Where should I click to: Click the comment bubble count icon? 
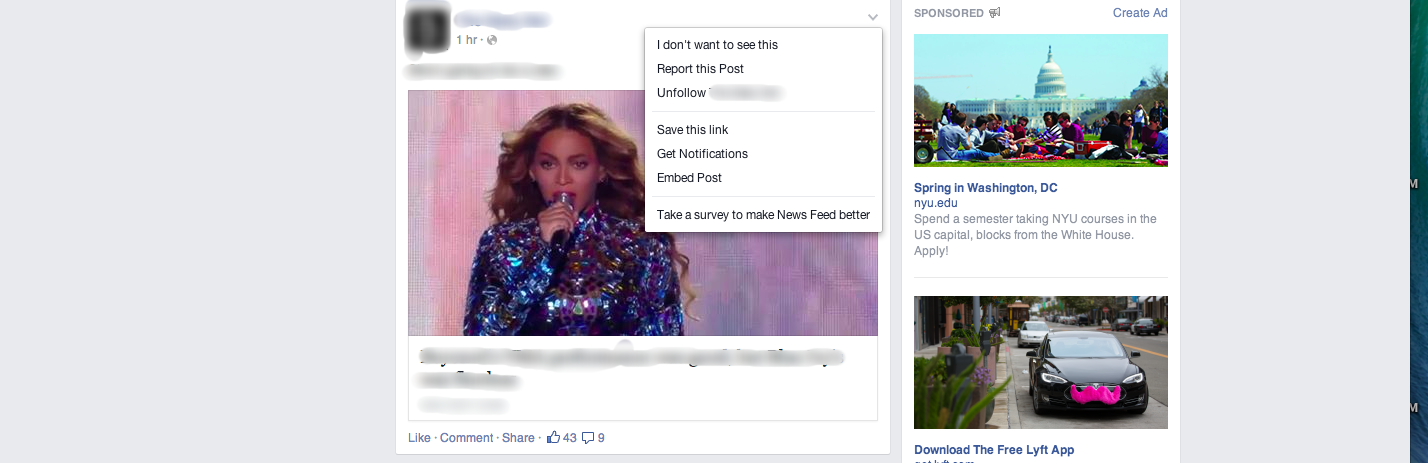tap(588, 438)
